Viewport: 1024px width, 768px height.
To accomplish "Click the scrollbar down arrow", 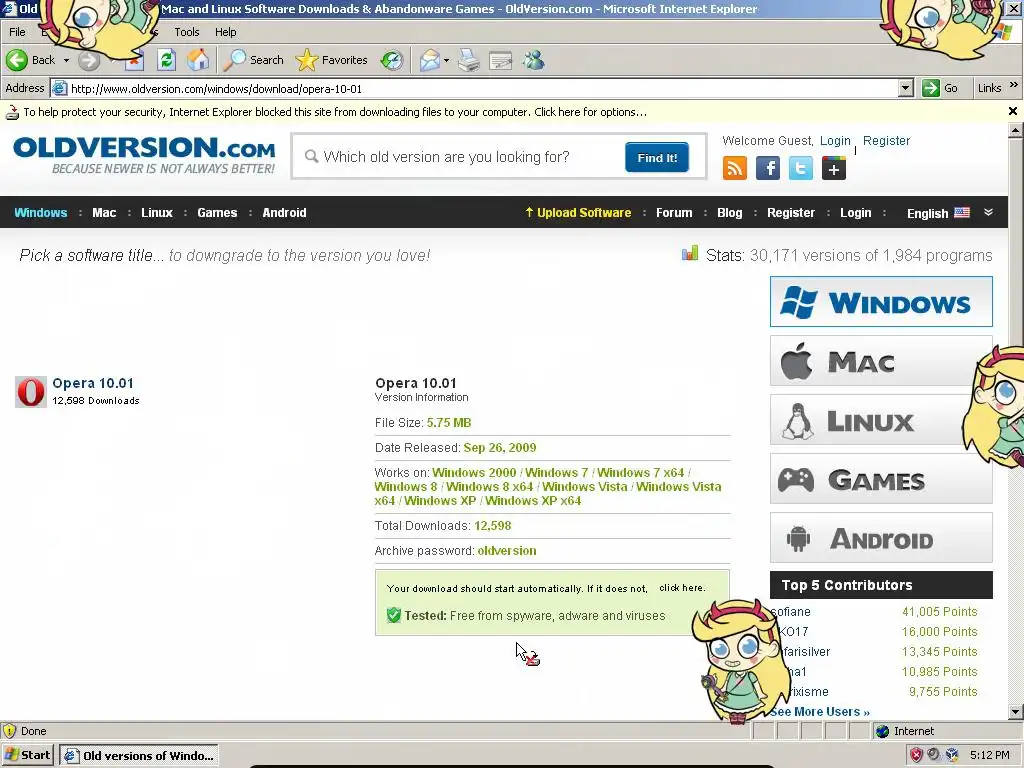I will [1015, 712].
